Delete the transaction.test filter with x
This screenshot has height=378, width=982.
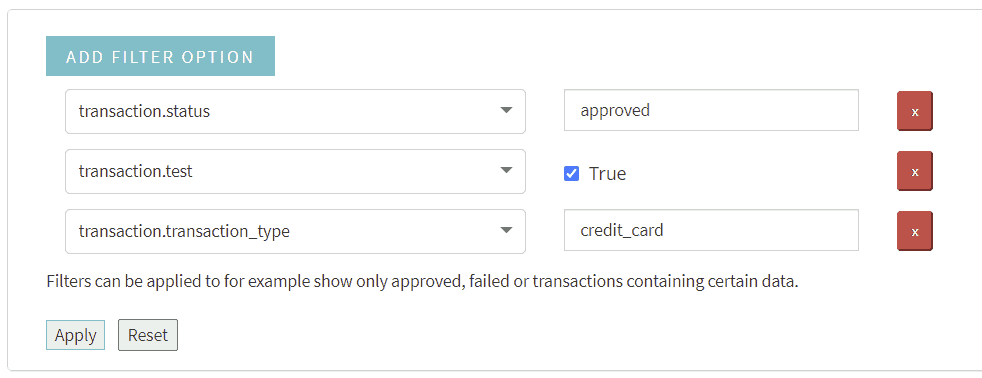click(915, 171)
